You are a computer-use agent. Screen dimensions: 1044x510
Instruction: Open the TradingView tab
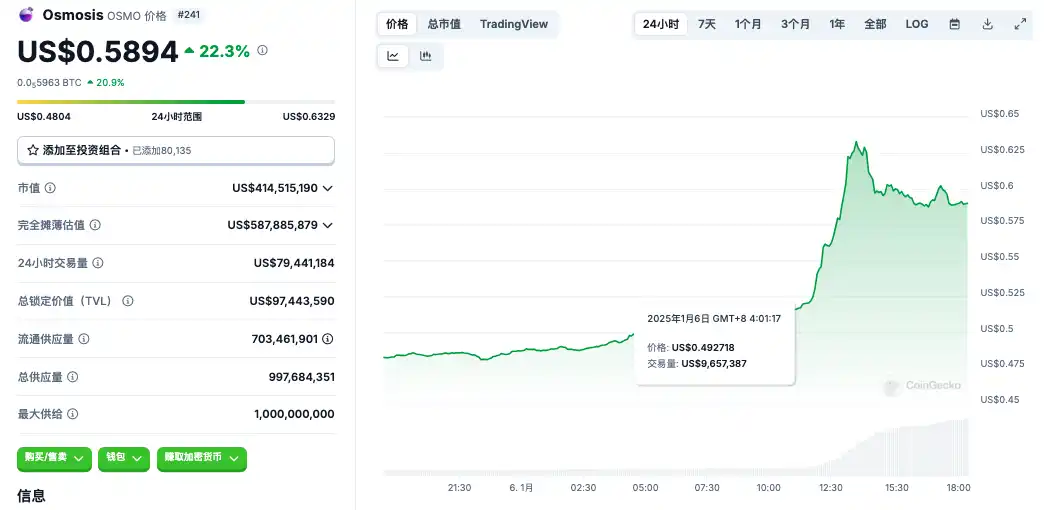(514, 24)
